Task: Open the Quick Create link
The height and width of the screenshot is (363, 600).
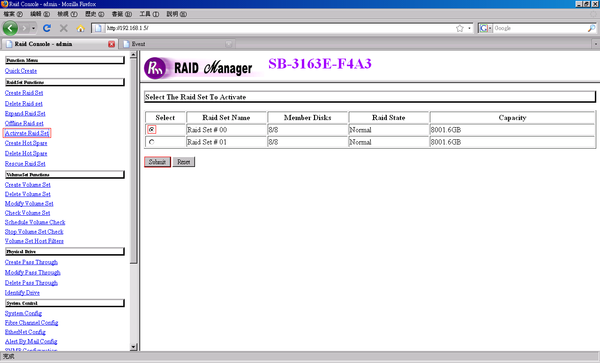Action: [x=21, y=71]
